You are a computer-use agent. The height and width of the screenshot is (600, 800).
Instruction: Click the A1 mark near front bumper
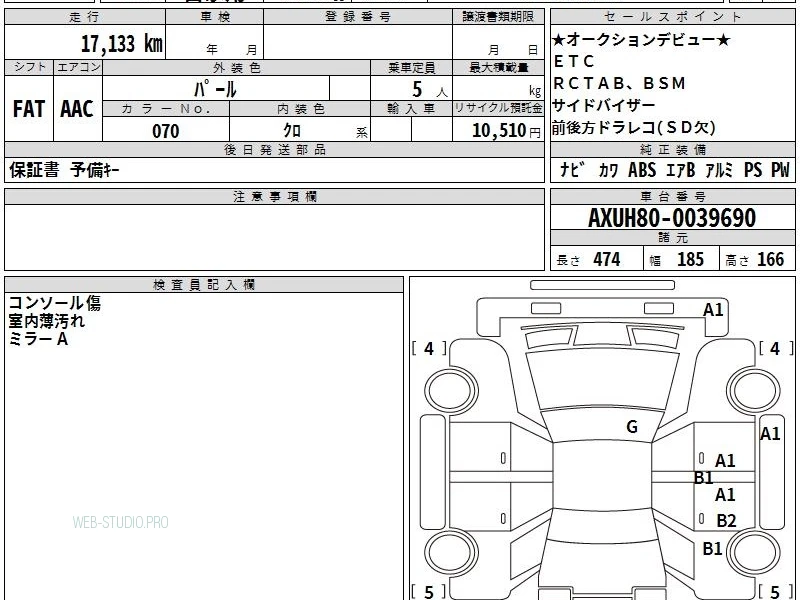[x=713, y=310]
